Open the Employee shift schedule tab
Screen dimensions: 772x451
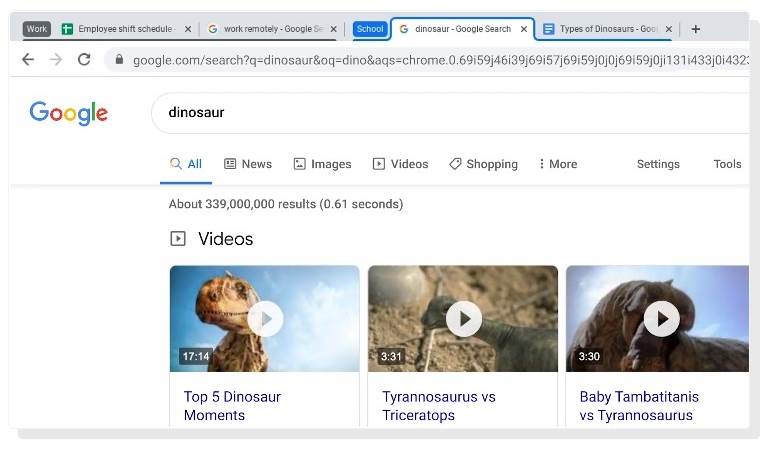point(120,29)
